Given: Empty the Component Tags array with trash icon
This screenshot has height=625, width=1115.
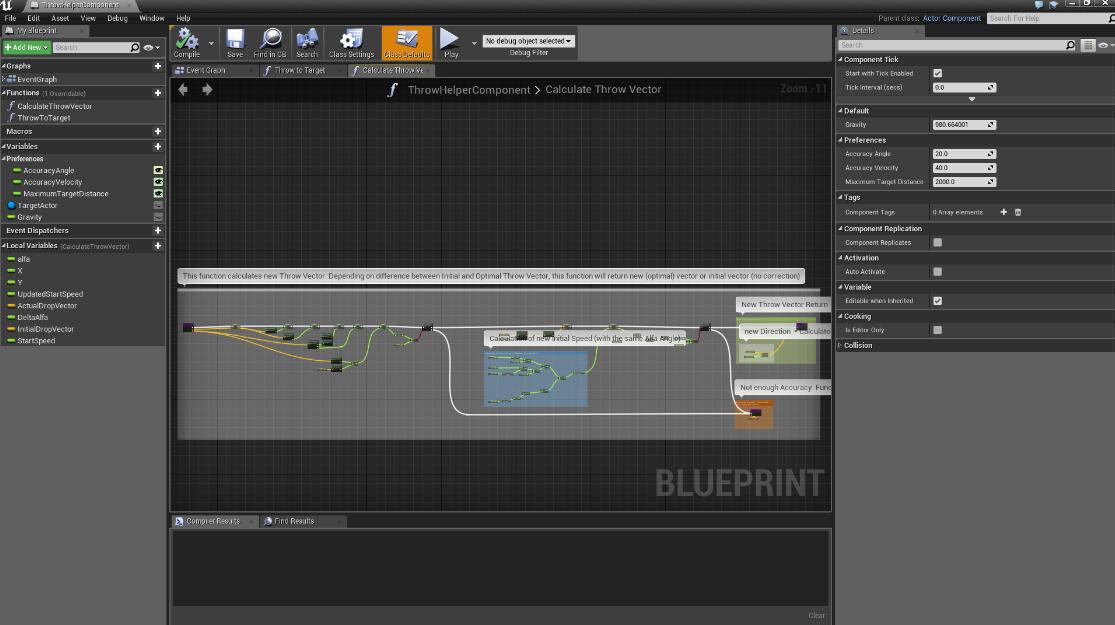Looking at the screenshot, I should [x=1018, y=212].
